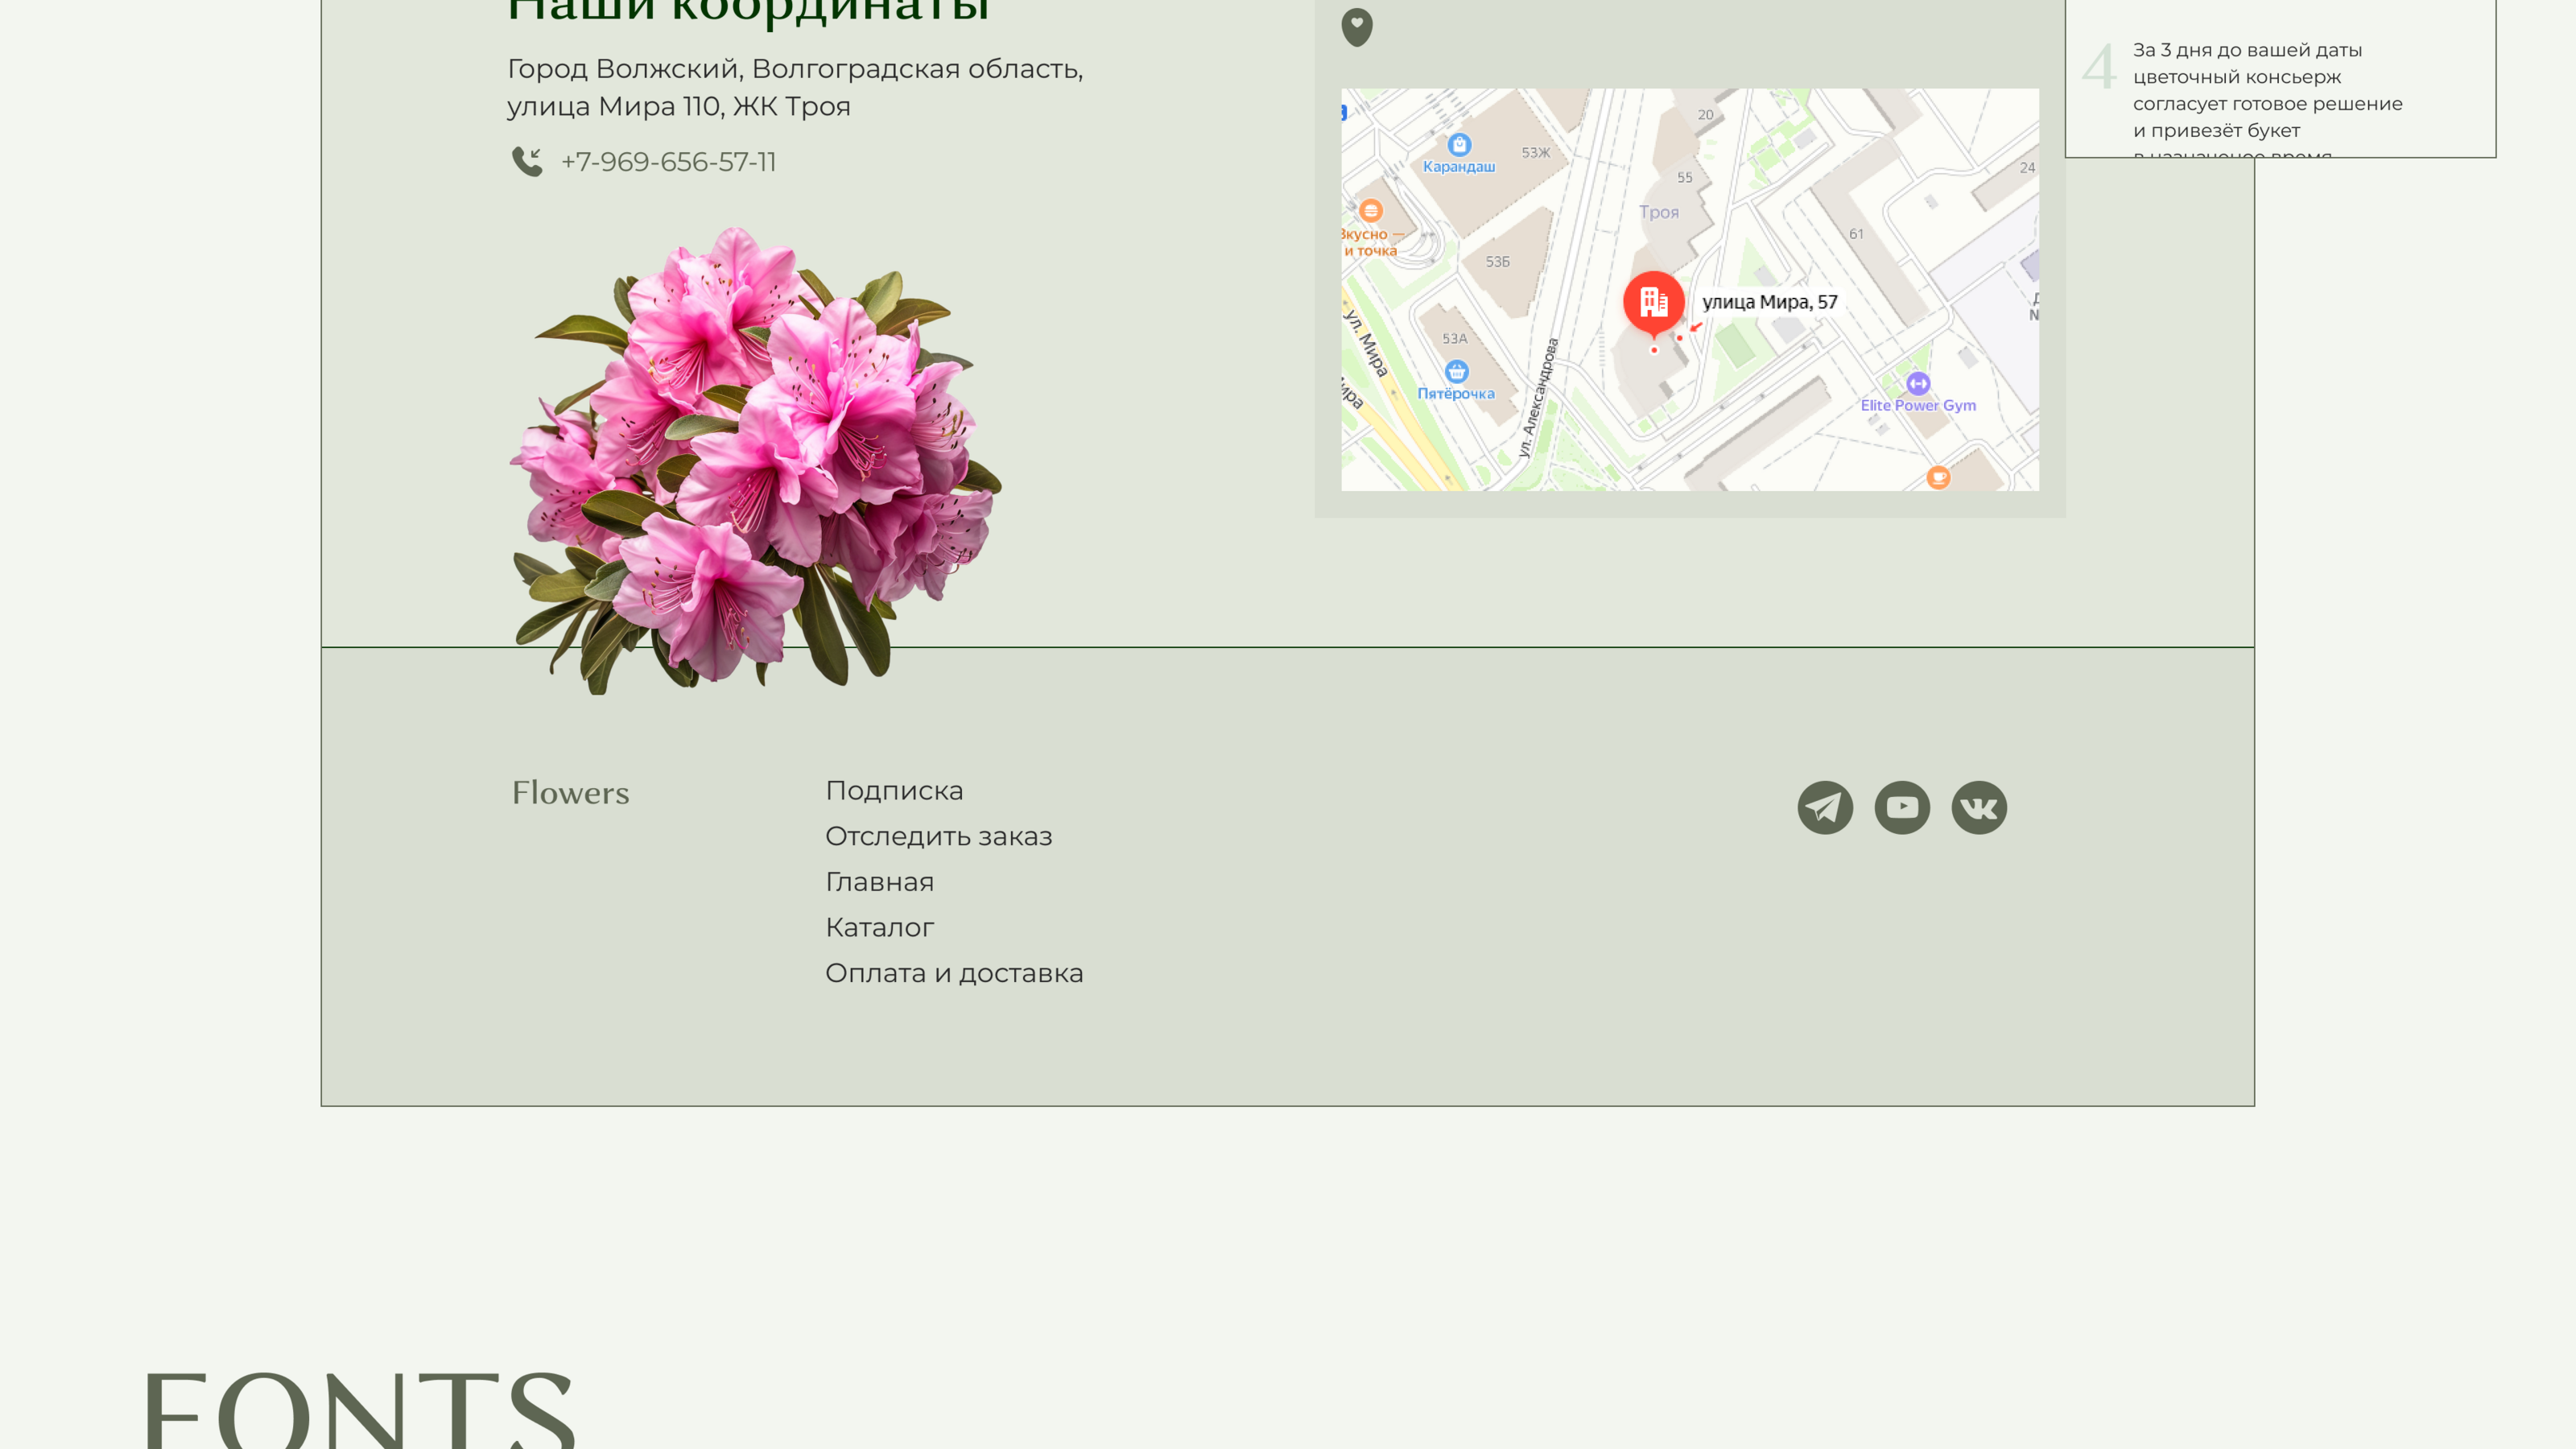2576x1449 pixels.
Task: Click the heart map pin icon
Action: point(1357,27)
